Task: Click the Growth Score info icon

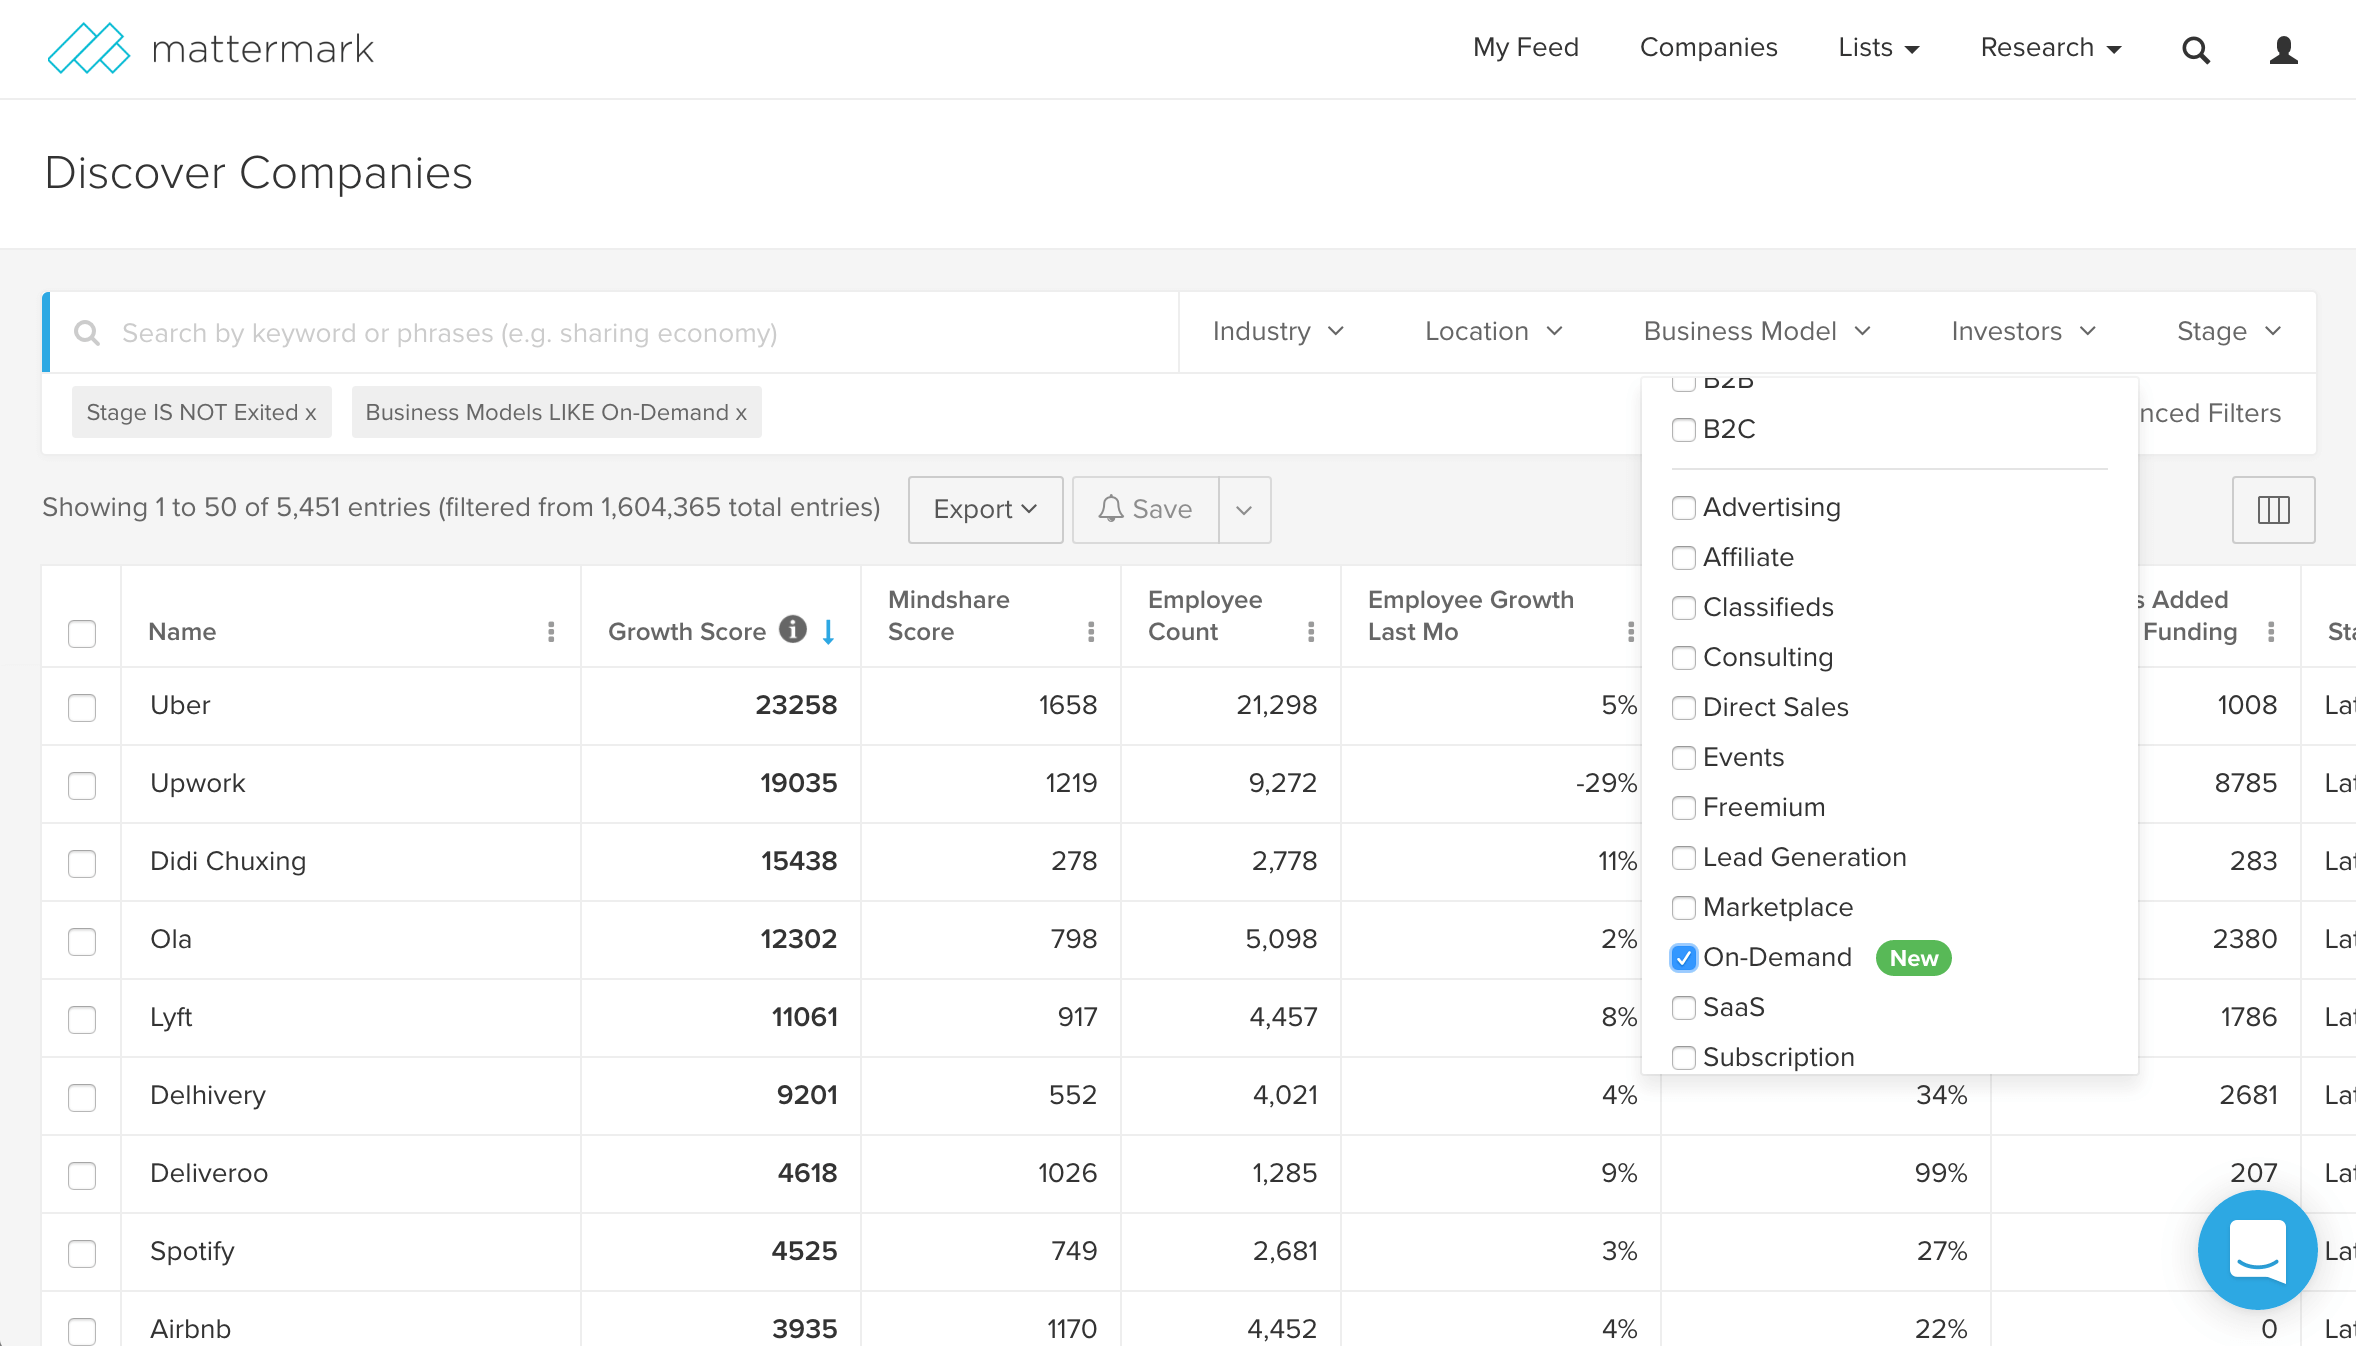Action: (791, 631)
